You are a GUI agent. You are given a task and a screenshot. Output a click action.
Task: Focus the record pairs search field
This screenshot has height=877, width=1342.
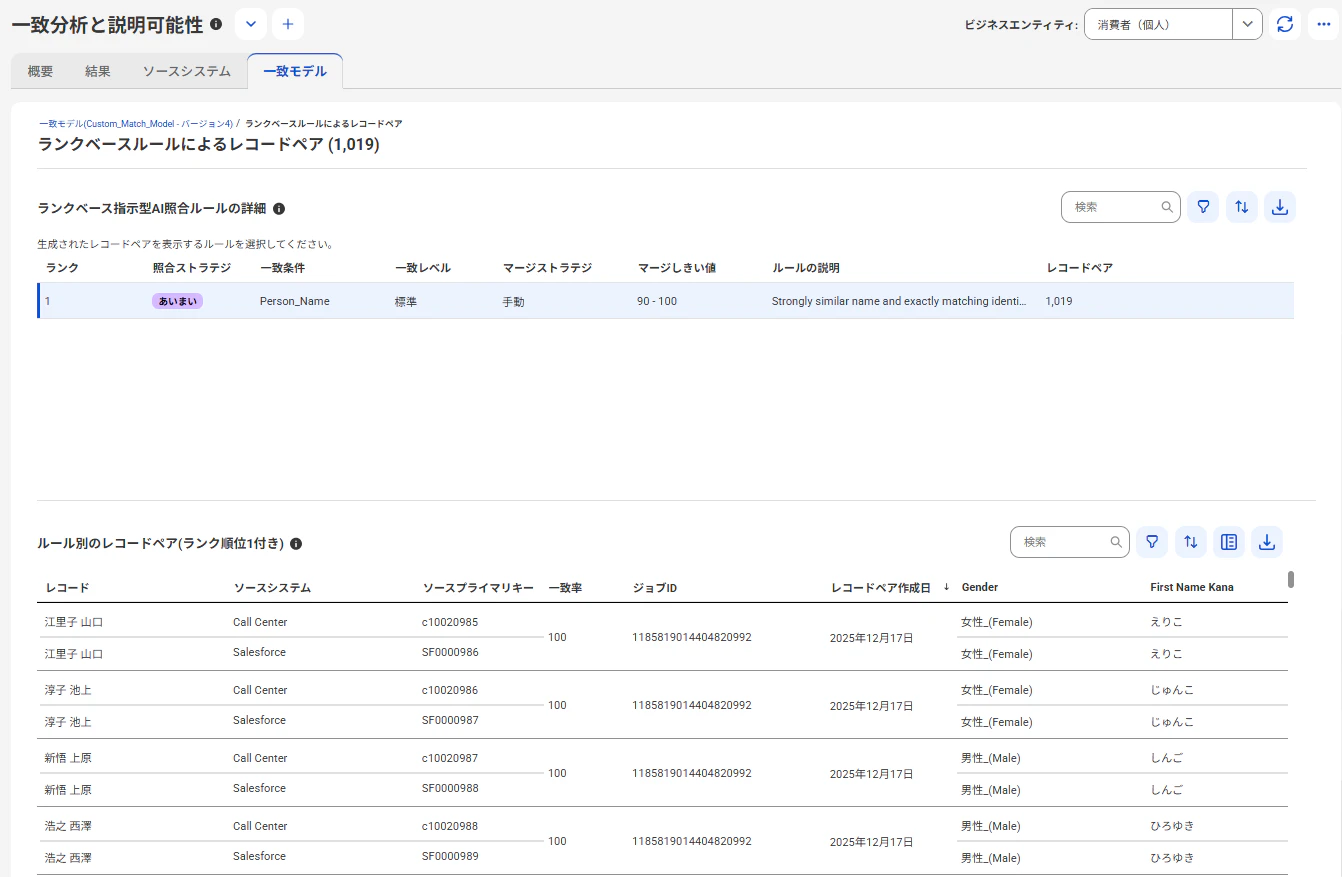1069,542
